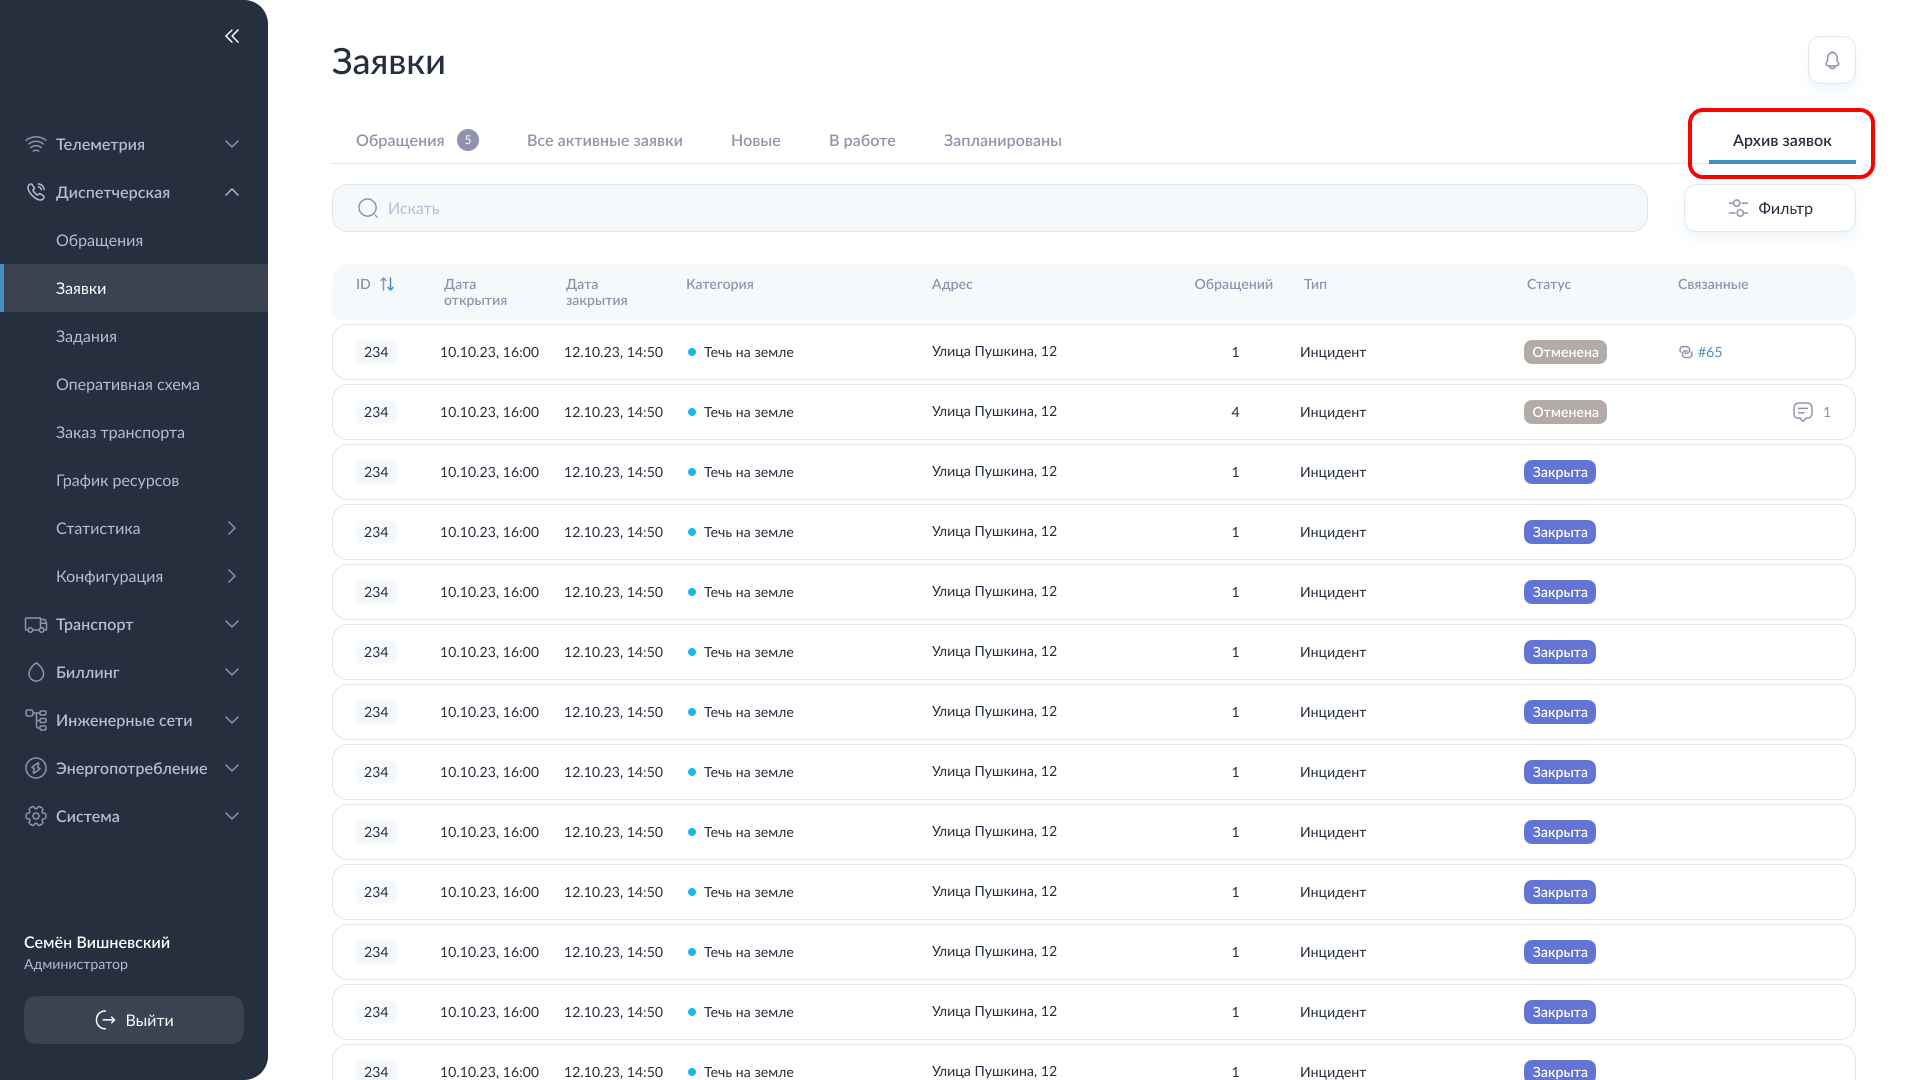Viewport: 1920px width, 1080px height.
Task: Open linked request #65
Action: coord(1708,352)
